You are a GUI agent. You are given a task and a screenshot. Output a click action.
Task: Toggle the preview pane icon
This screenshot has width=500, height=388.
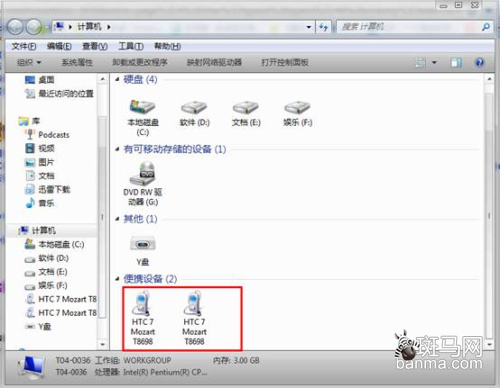click(456, 62)
